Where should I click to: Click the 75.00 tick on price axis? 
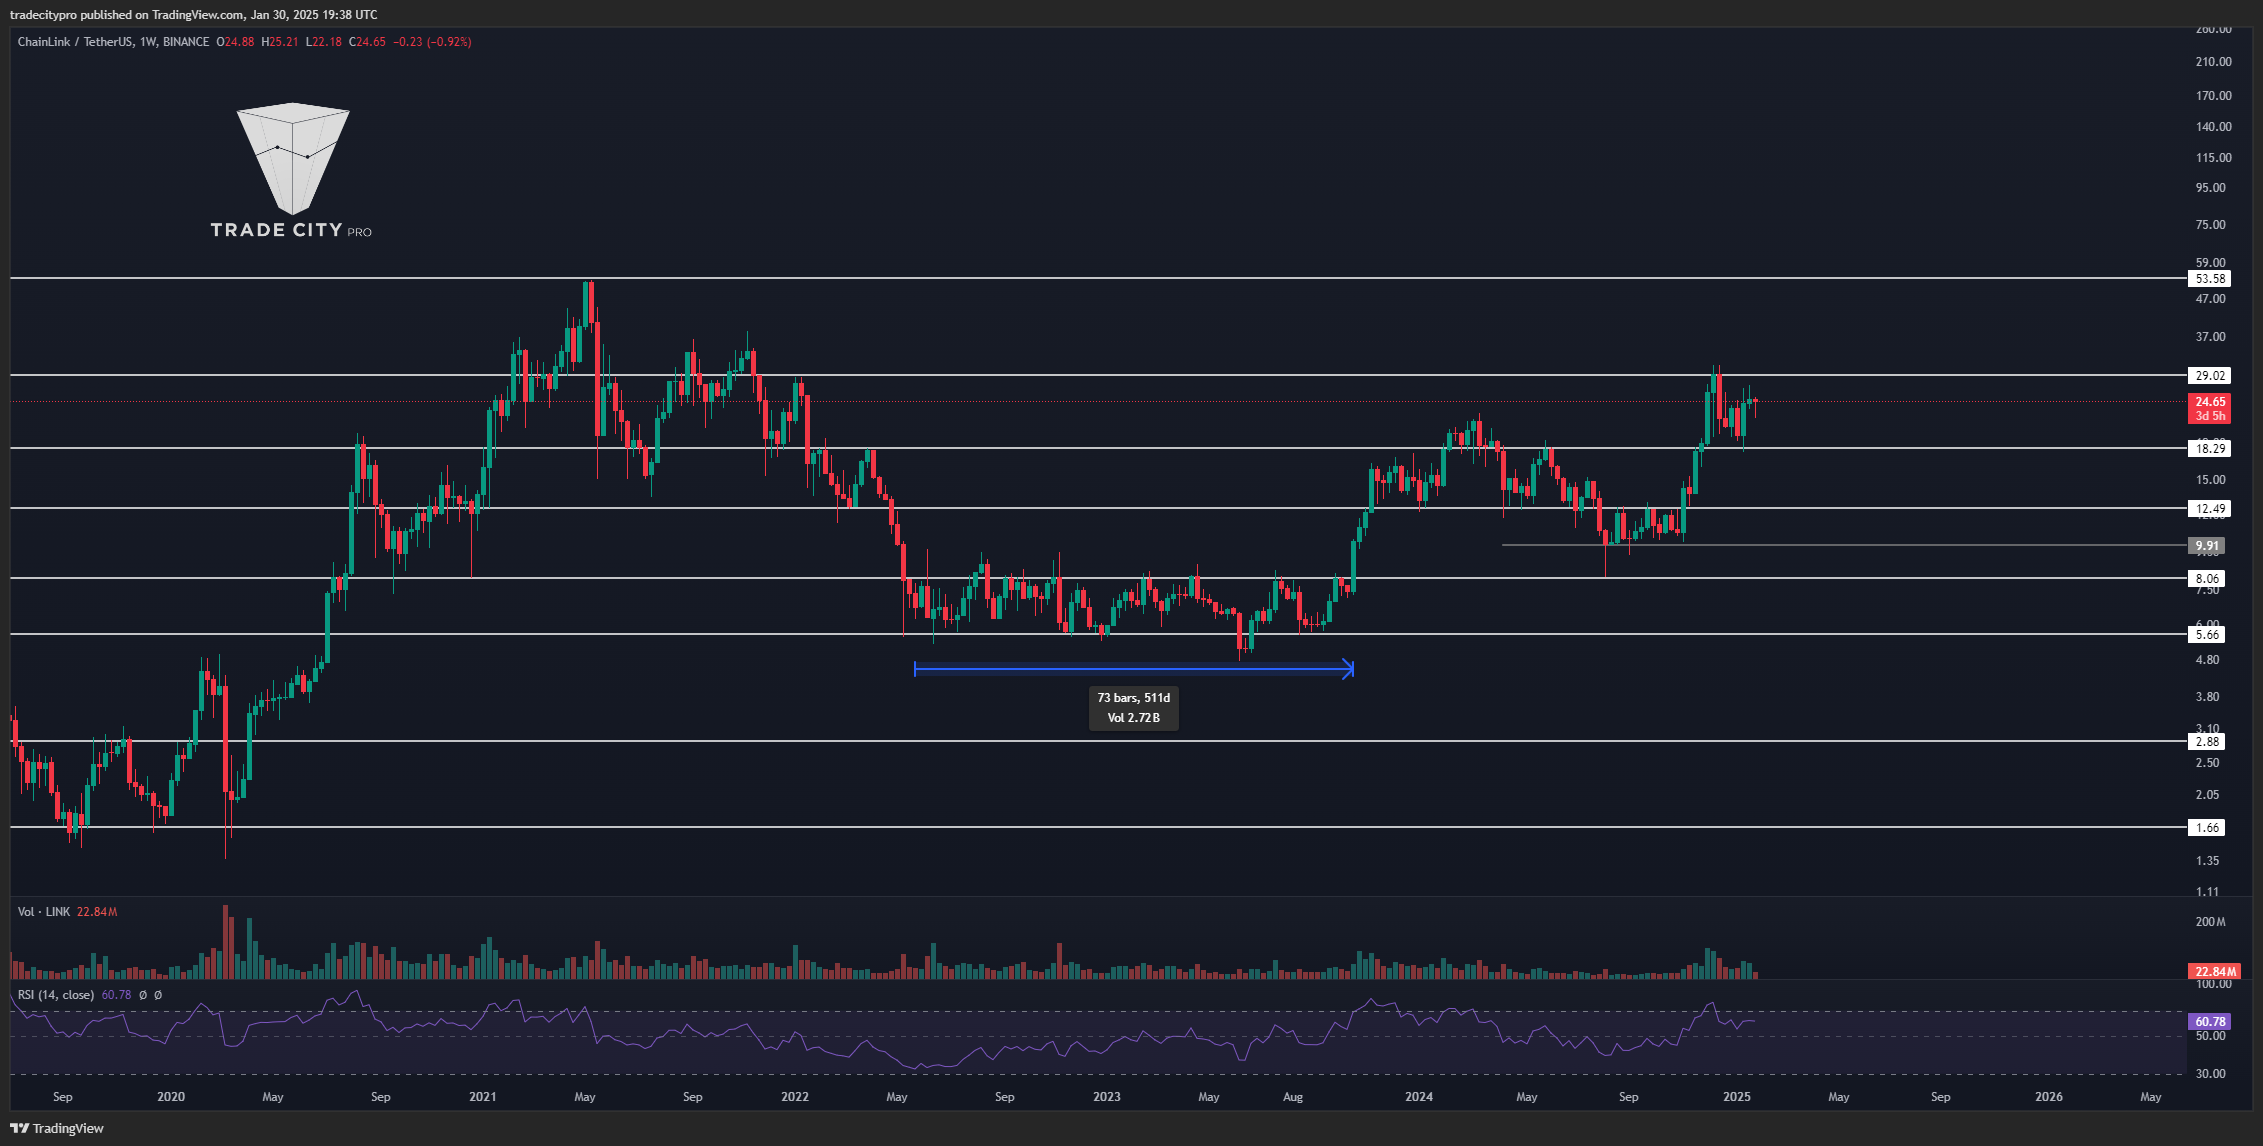[x=2210, y=225]
